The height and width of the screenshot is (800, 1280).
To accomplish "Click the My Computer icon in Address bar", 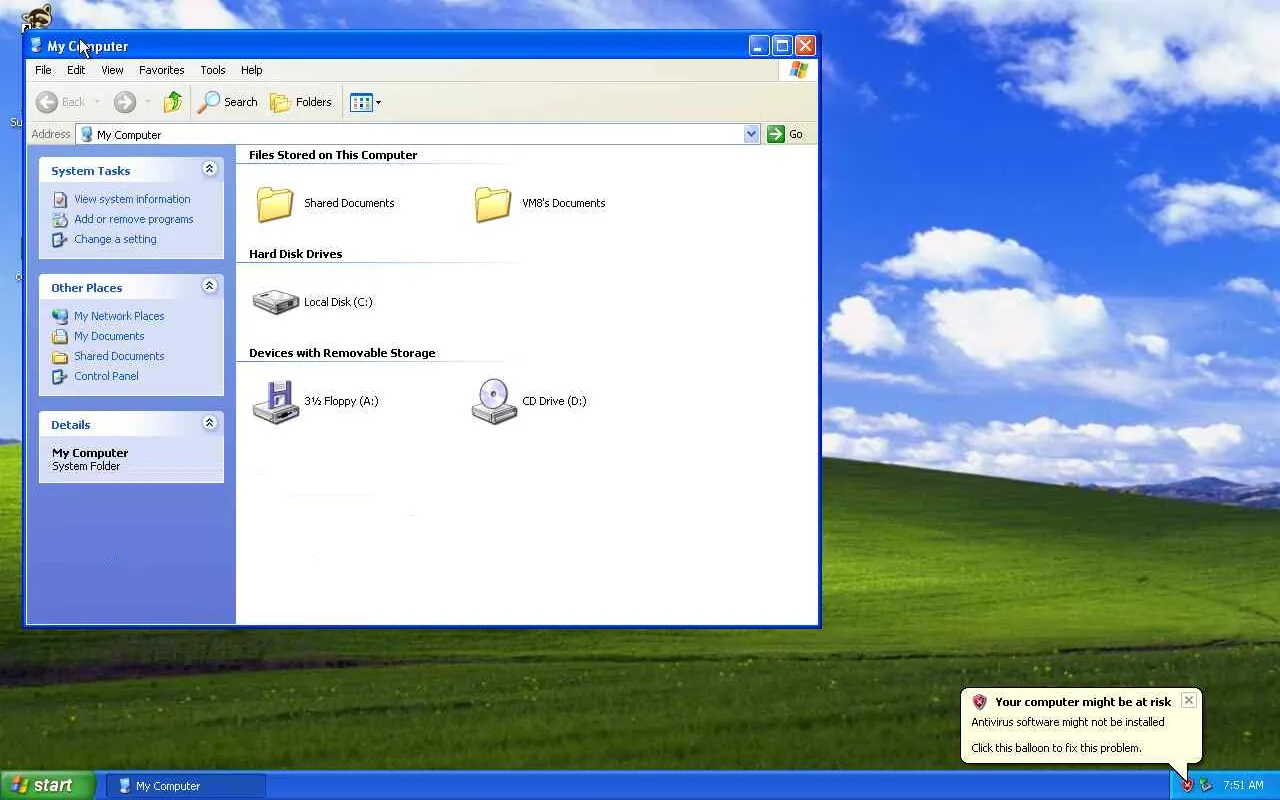I will tap(87, 134).
